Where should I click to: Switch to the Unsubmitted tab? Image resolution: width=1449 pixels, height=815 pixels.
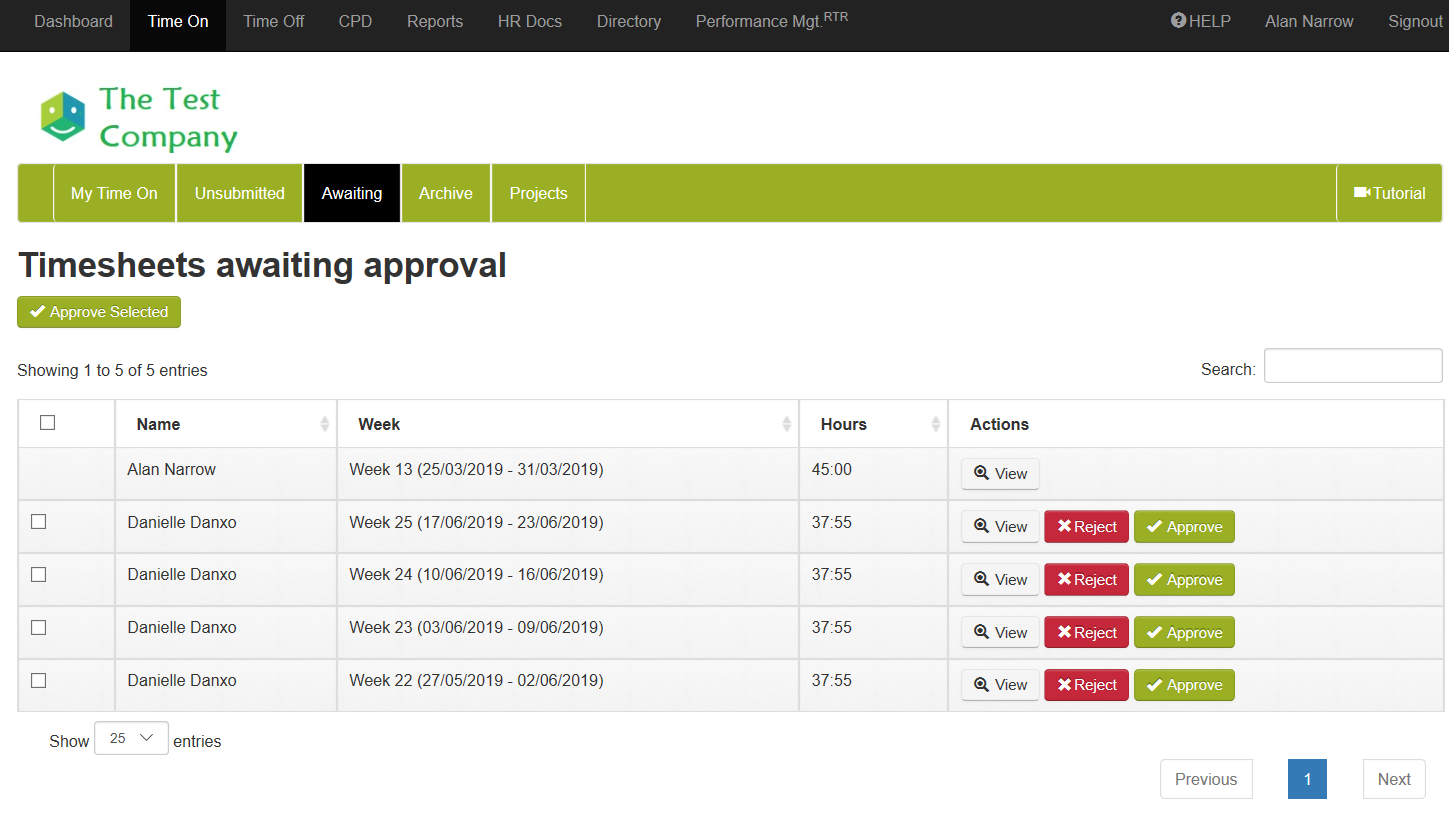point(239,193)
